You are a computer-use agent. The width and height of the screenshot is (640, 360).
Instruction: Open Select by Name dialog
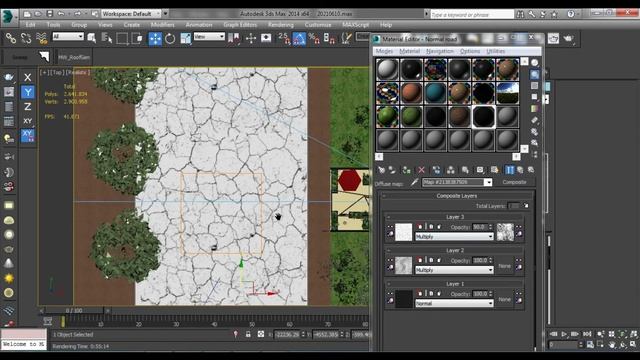pos(107,38)
